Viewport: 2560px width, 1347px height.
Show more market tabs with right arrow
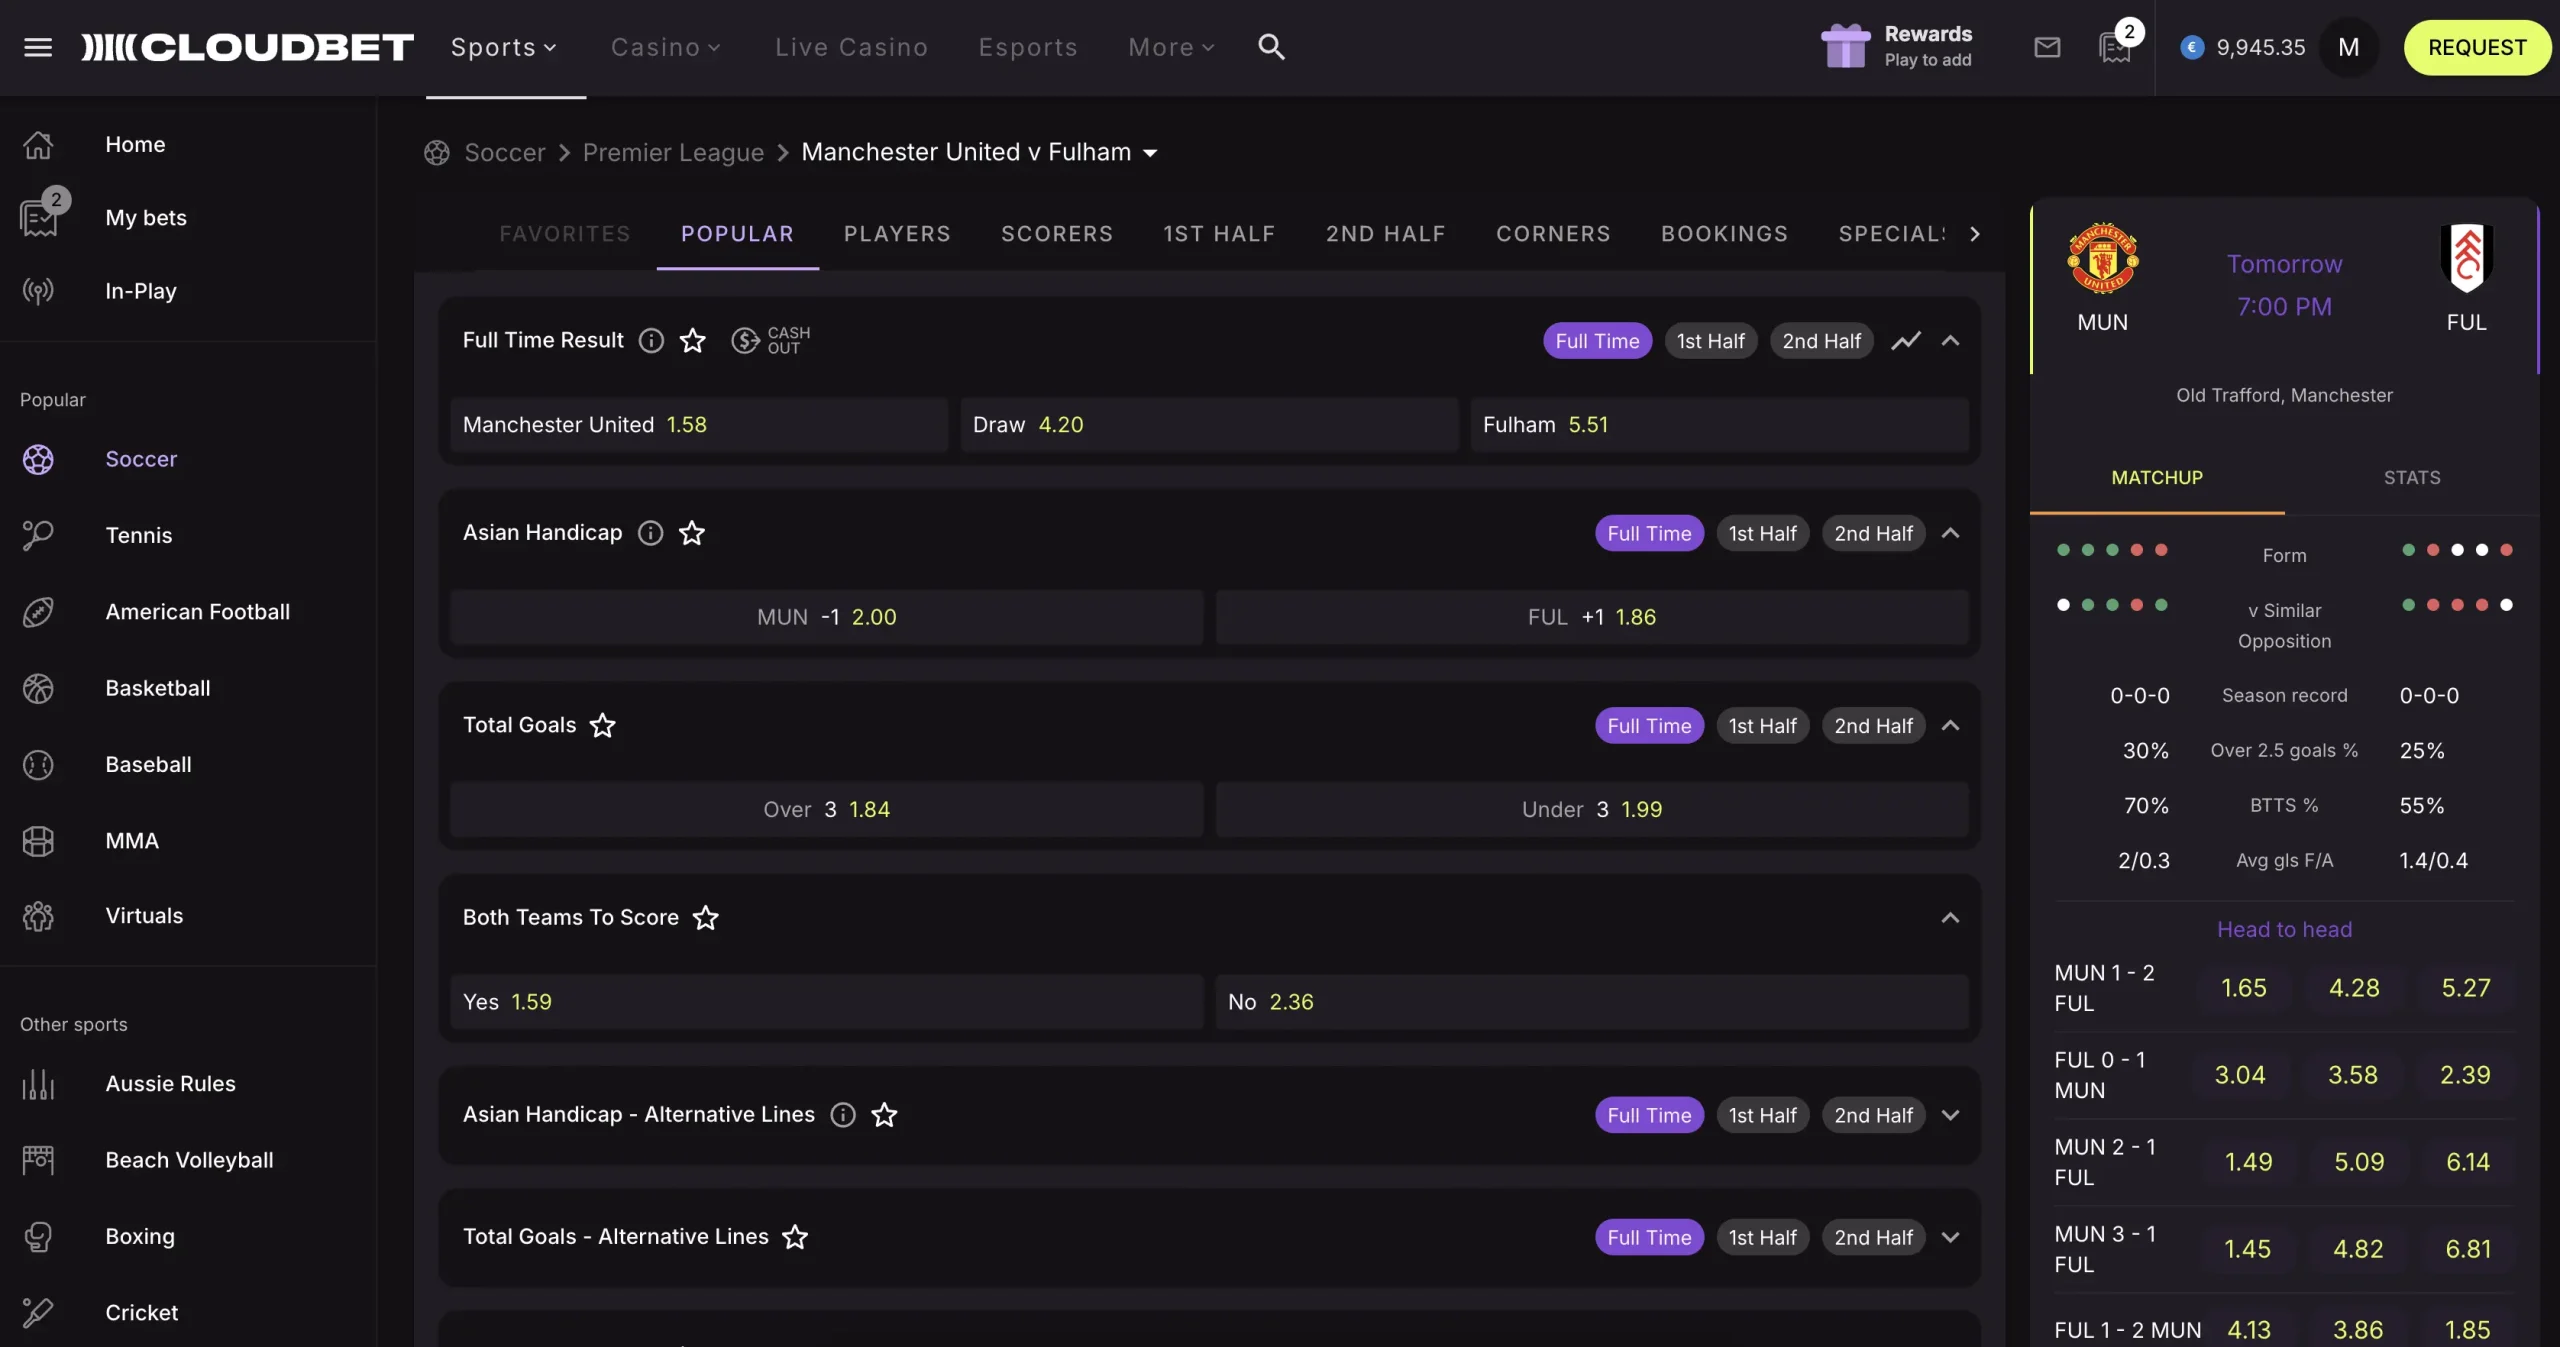click(x=1974, y=234)
